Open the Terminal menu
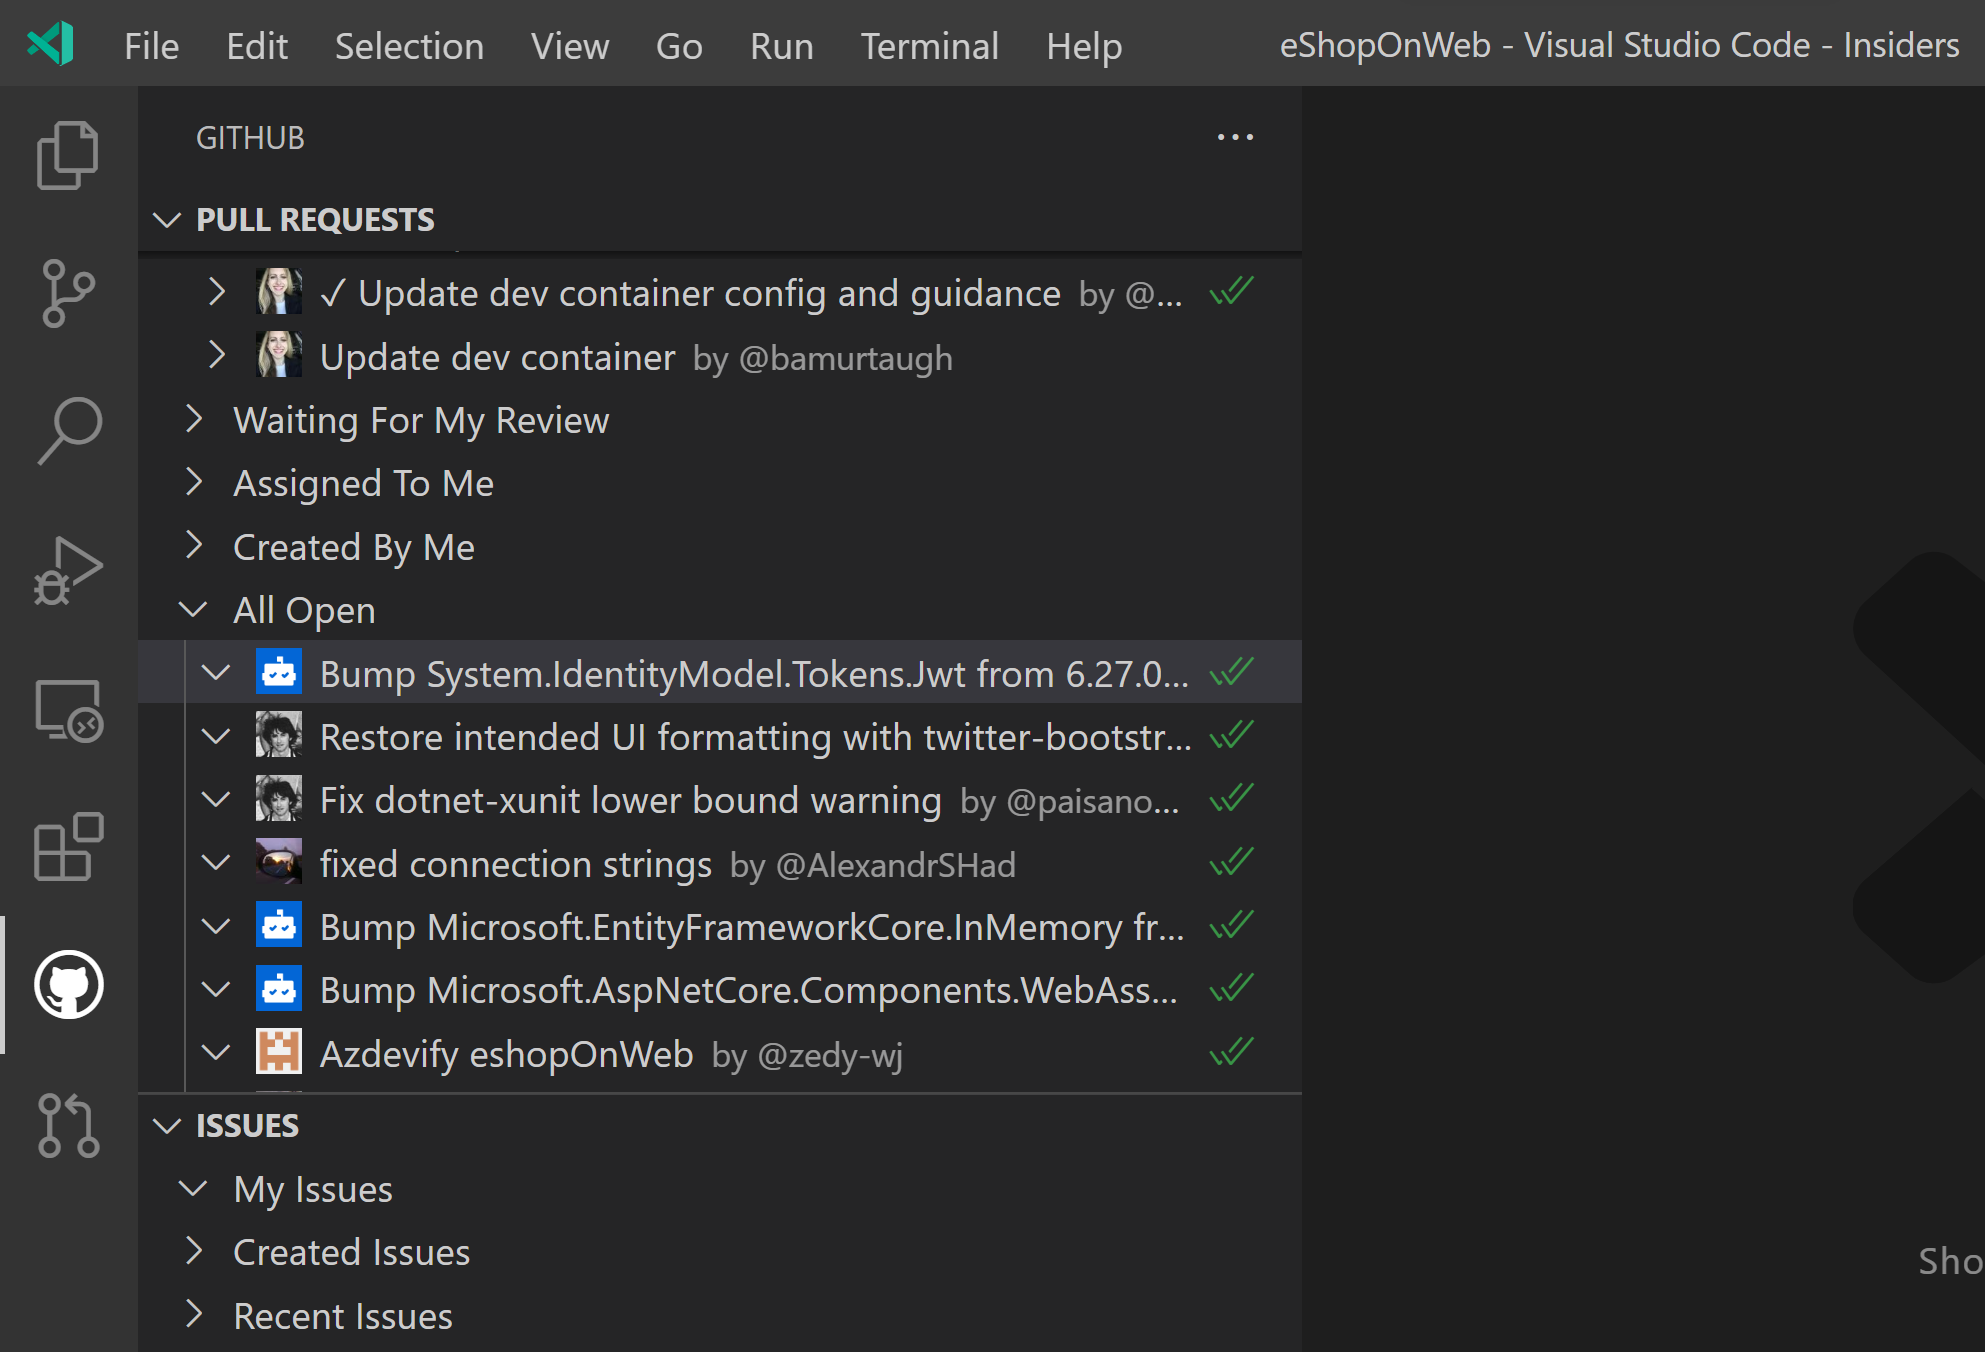The height and width of the screenshot is (1352, 1985). [x=928, y=46]
